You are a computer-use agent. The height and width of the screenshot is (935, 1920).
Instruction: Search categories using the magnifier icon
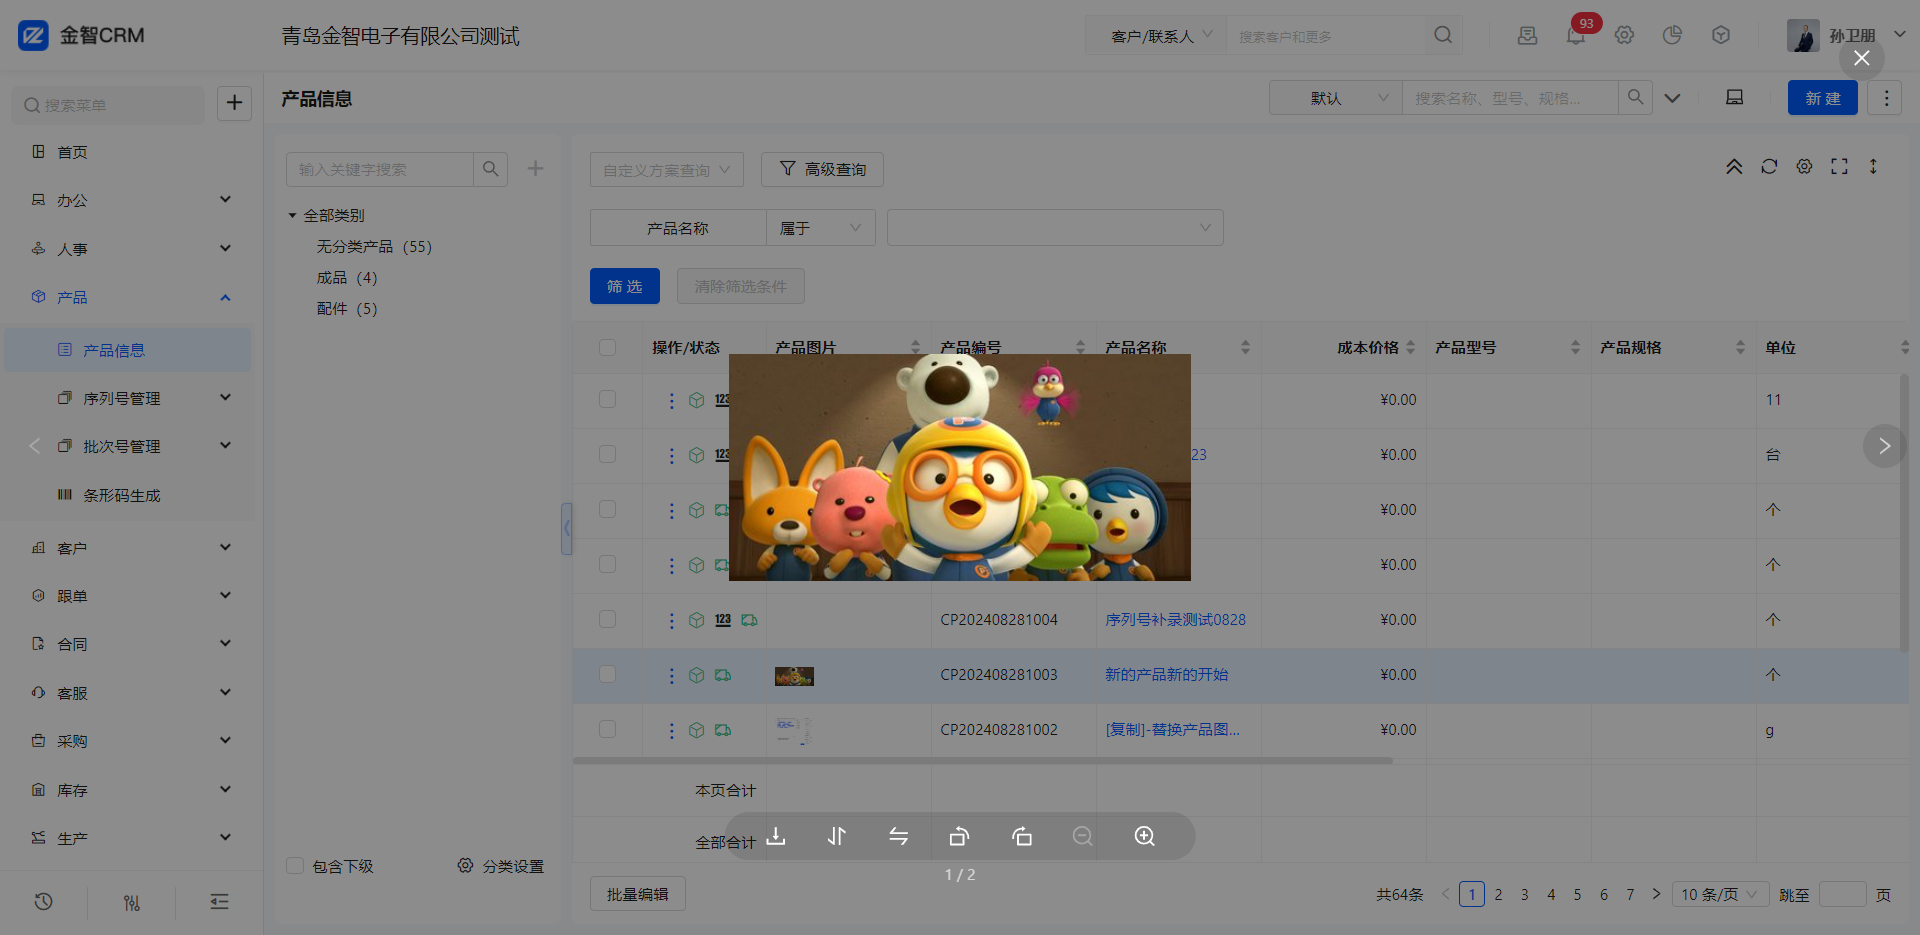click(x=491, y=169)
